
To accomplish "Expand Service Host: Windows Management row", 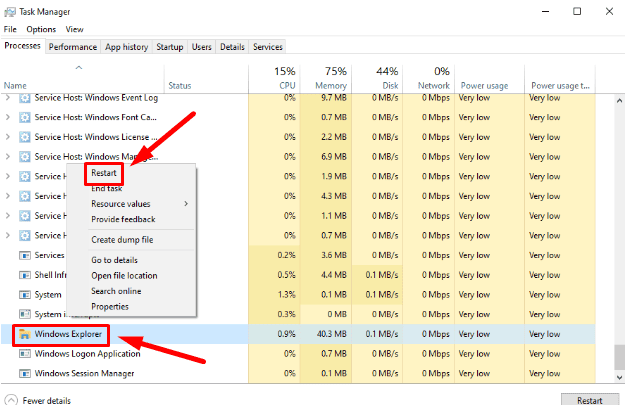I will coord(8,157).
